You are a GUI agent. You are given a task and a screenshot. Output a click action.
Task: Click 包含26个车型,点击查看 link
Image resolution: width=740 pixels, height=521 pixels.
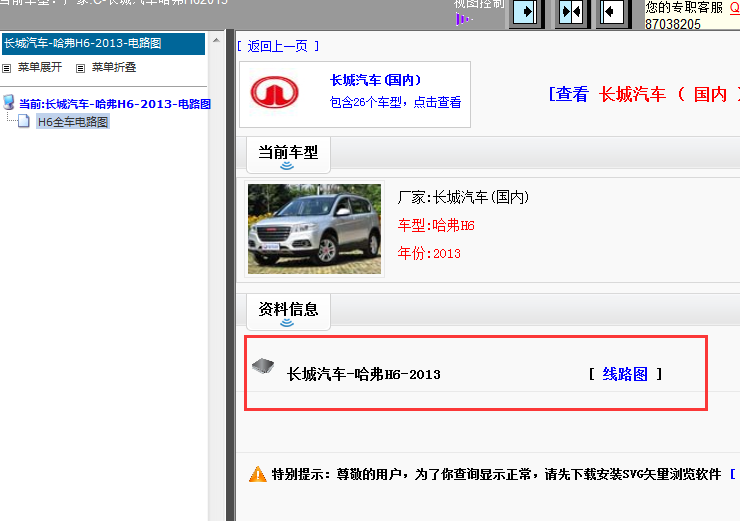[x=395, y=102]
